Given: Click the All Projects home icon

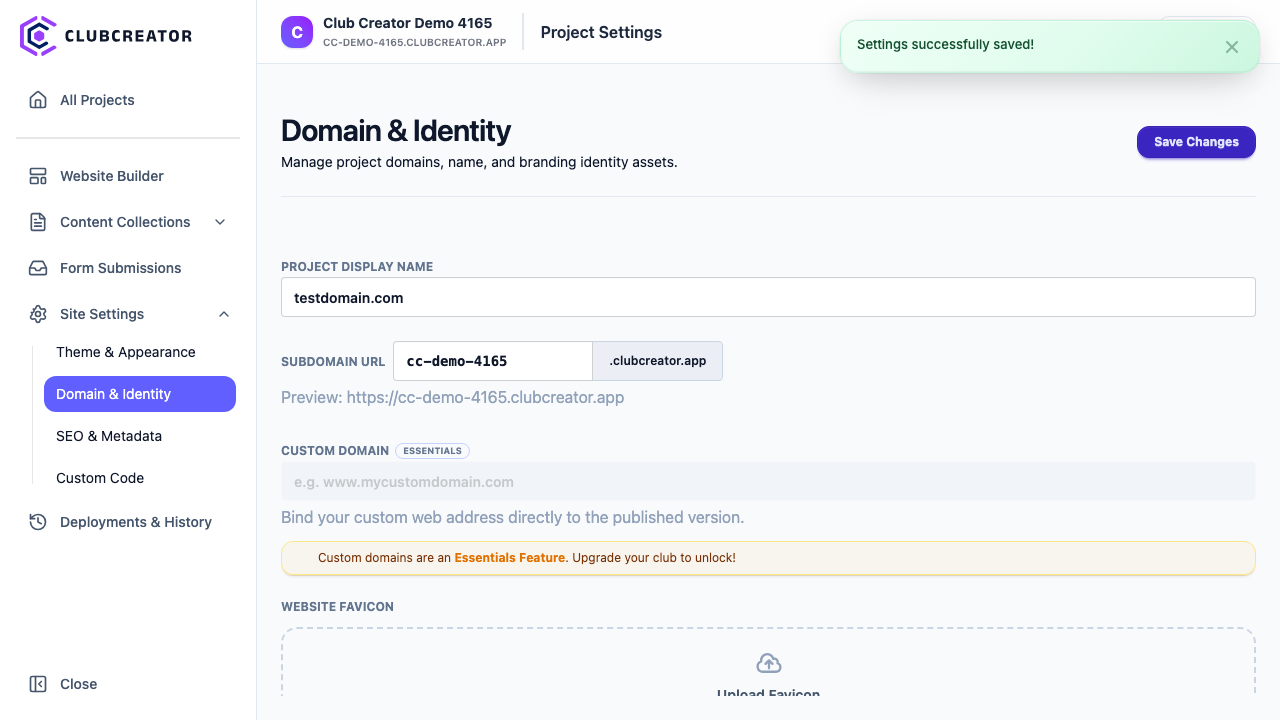Looking at the screenshot, I should tap(38, 100).
